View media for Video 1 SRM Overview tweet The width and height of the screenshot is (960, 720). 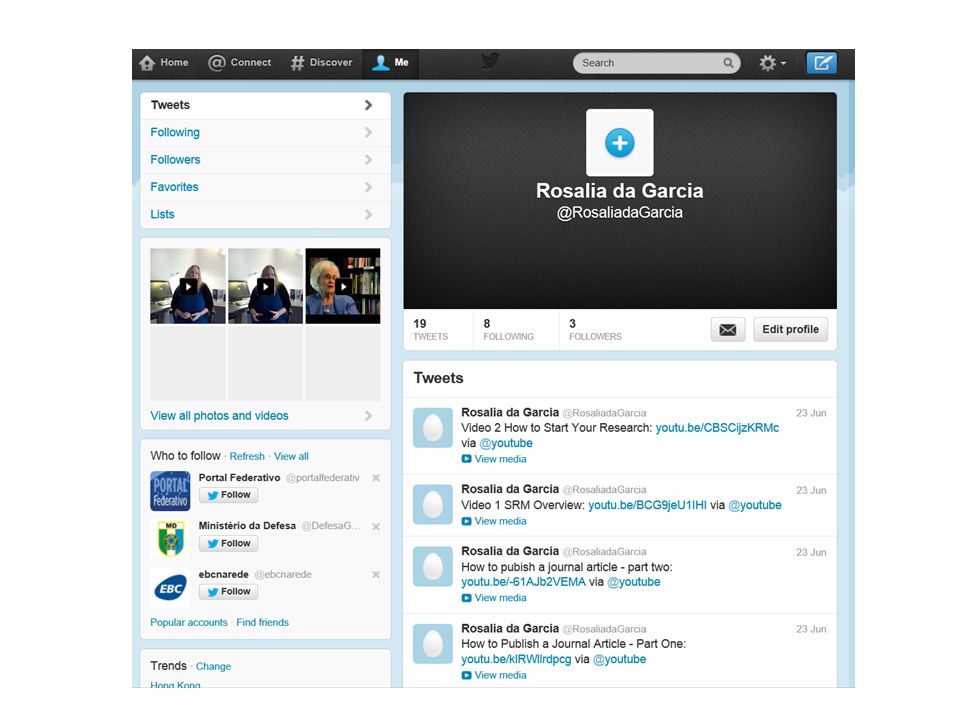pos(494,521)
